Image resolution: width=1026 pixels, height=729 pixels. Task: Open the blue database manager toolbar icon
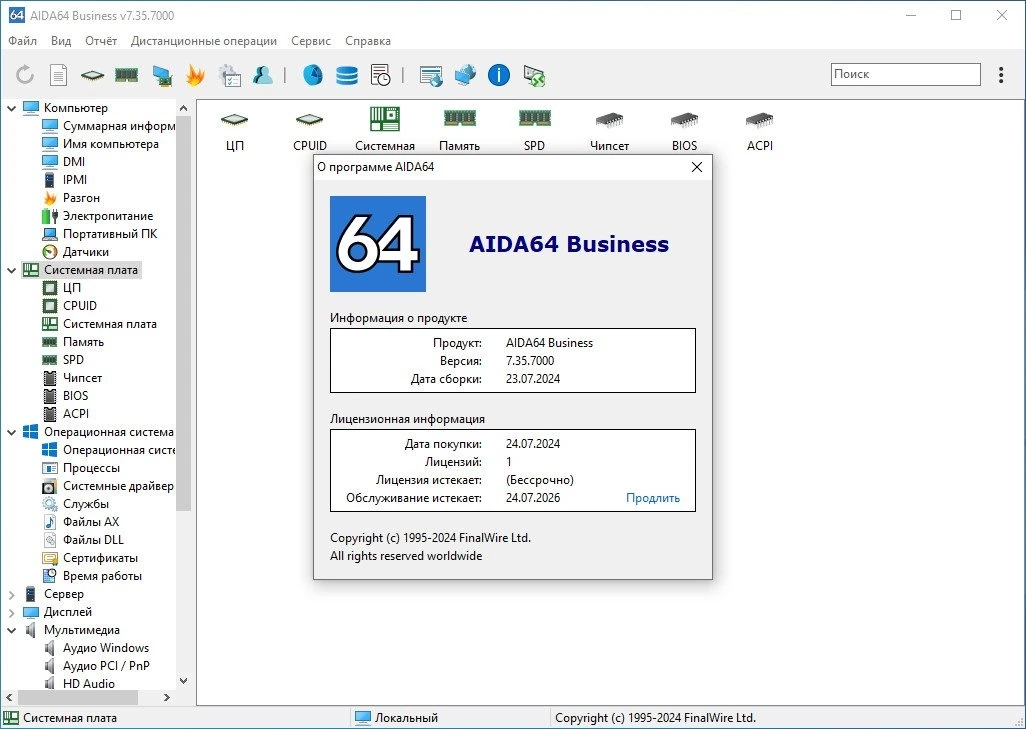coord(347,75)
